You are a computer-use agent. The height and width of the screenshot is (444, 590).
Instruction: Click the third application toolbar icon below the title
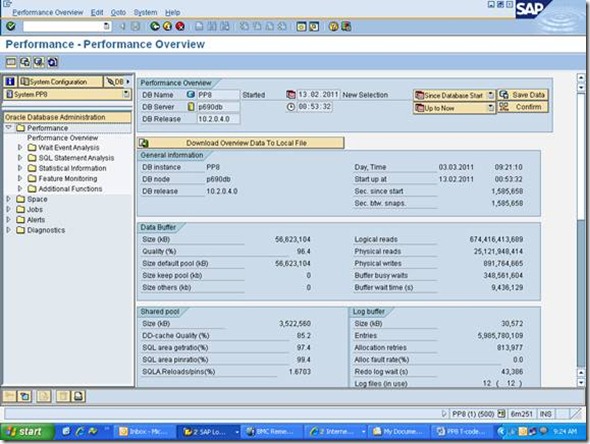point(39,62)
